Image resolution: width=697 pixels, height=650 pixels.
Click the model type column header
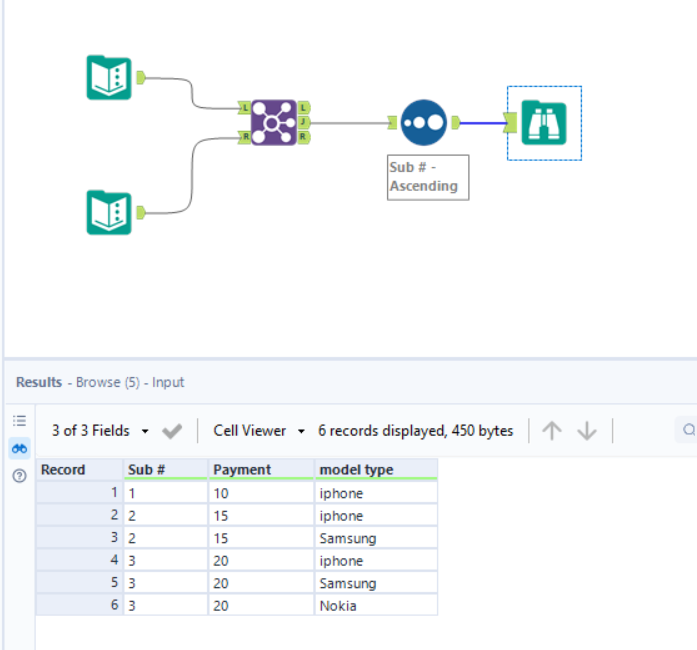pyautogui.click(x=376, y=469)
